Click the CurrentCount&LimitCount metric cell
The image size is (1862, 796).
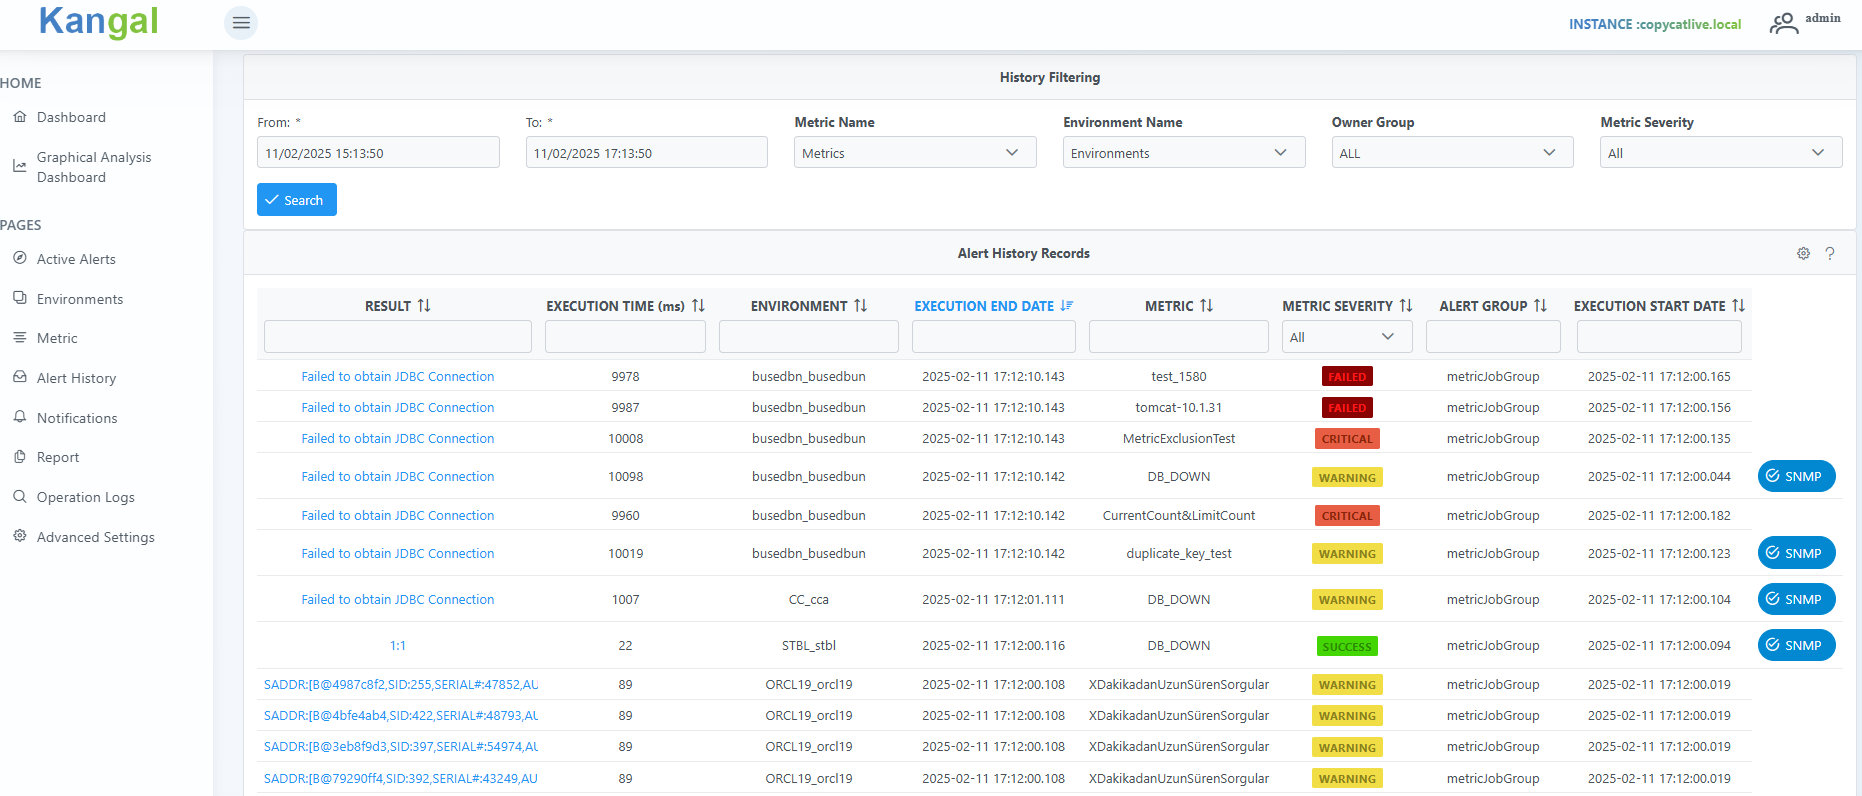pos(1179,515)
